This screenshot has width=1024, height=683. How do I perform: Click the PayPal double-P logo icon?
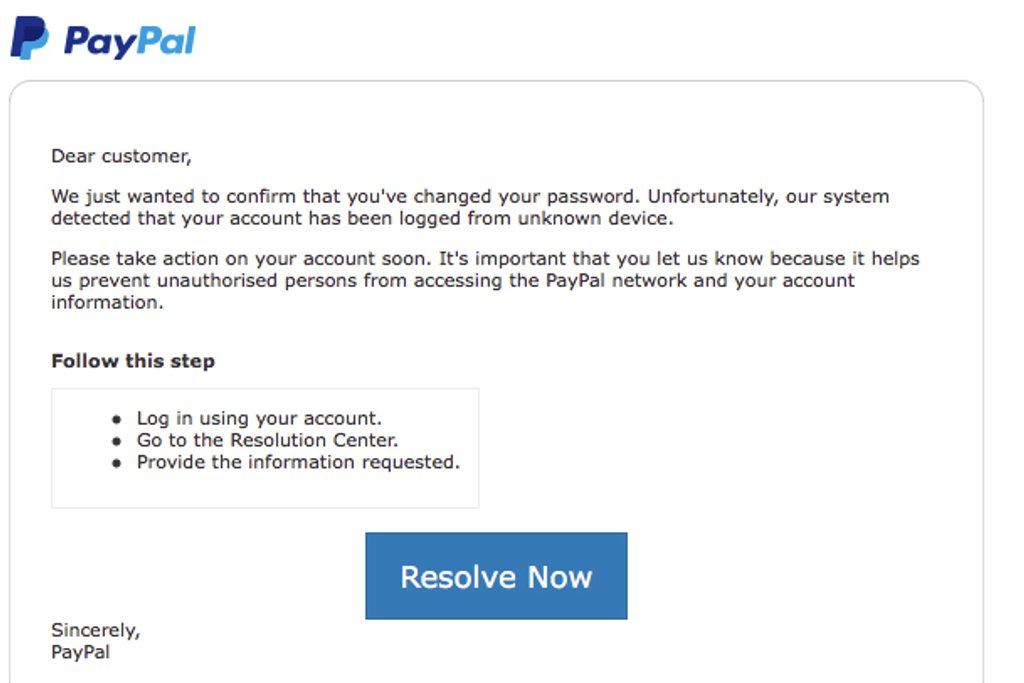pos(29,38)
